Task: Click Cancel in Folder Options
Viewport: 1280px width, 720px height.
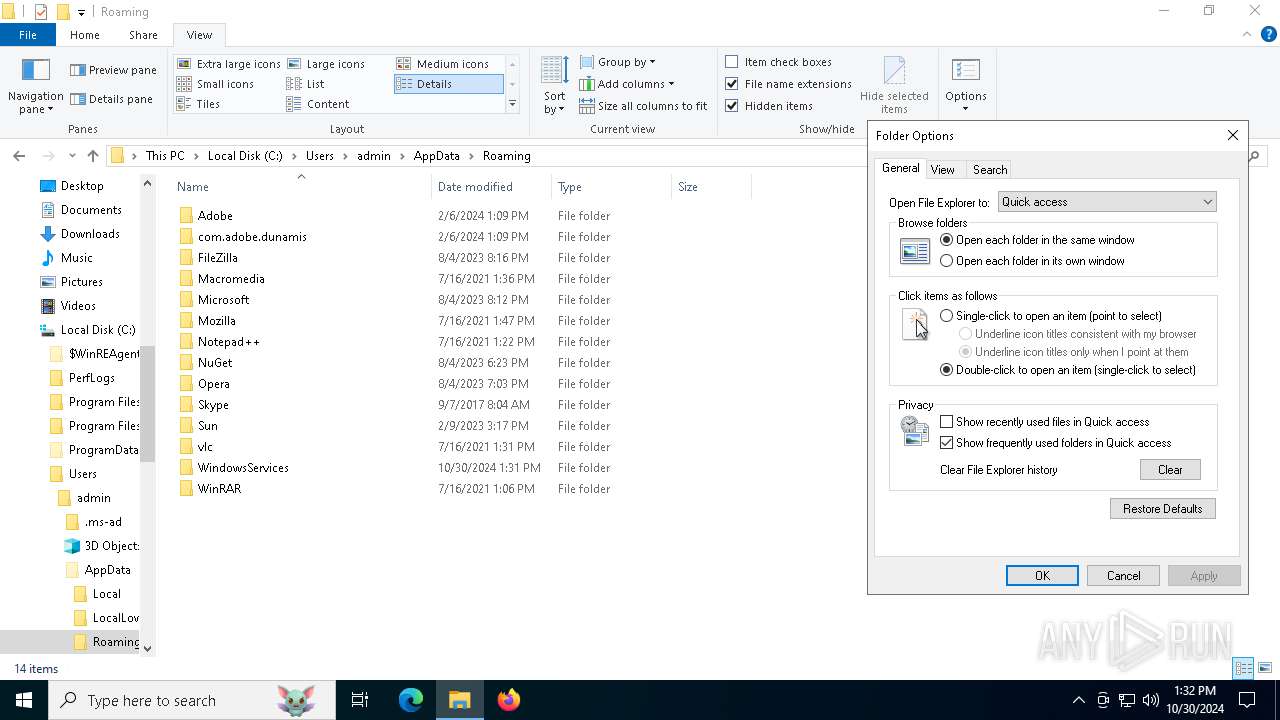Action: 1123,576
